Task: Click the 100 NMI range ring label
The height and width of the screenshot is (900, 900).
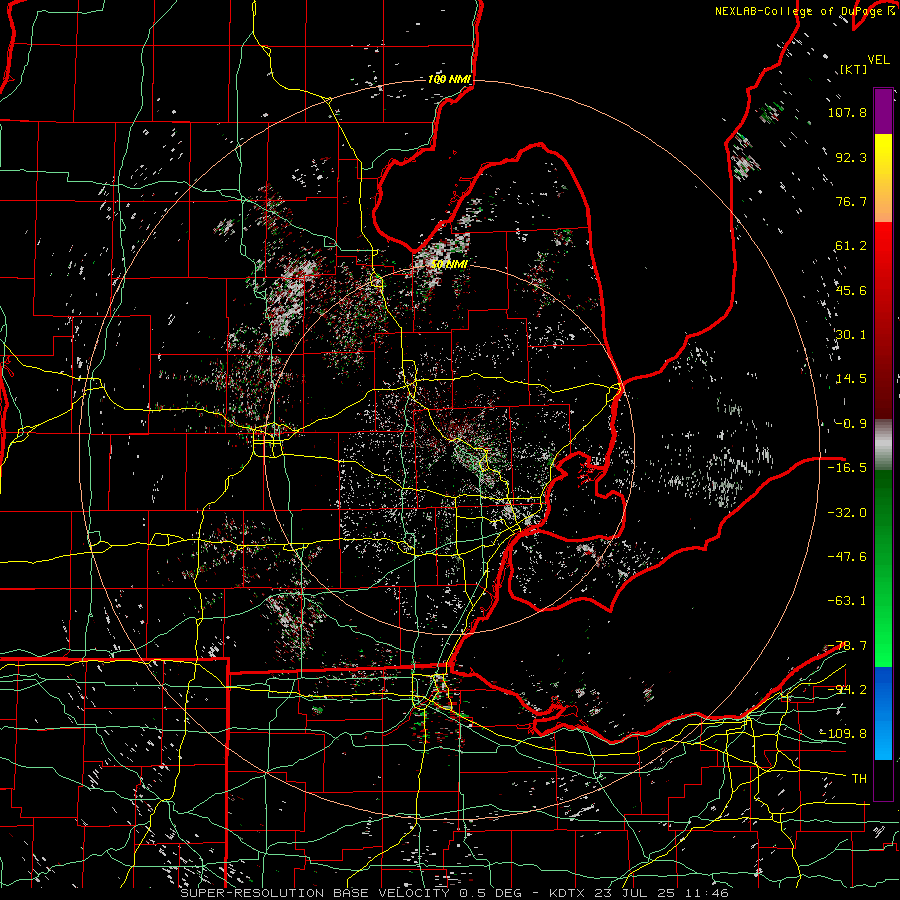Action: [x=449, y=79]
